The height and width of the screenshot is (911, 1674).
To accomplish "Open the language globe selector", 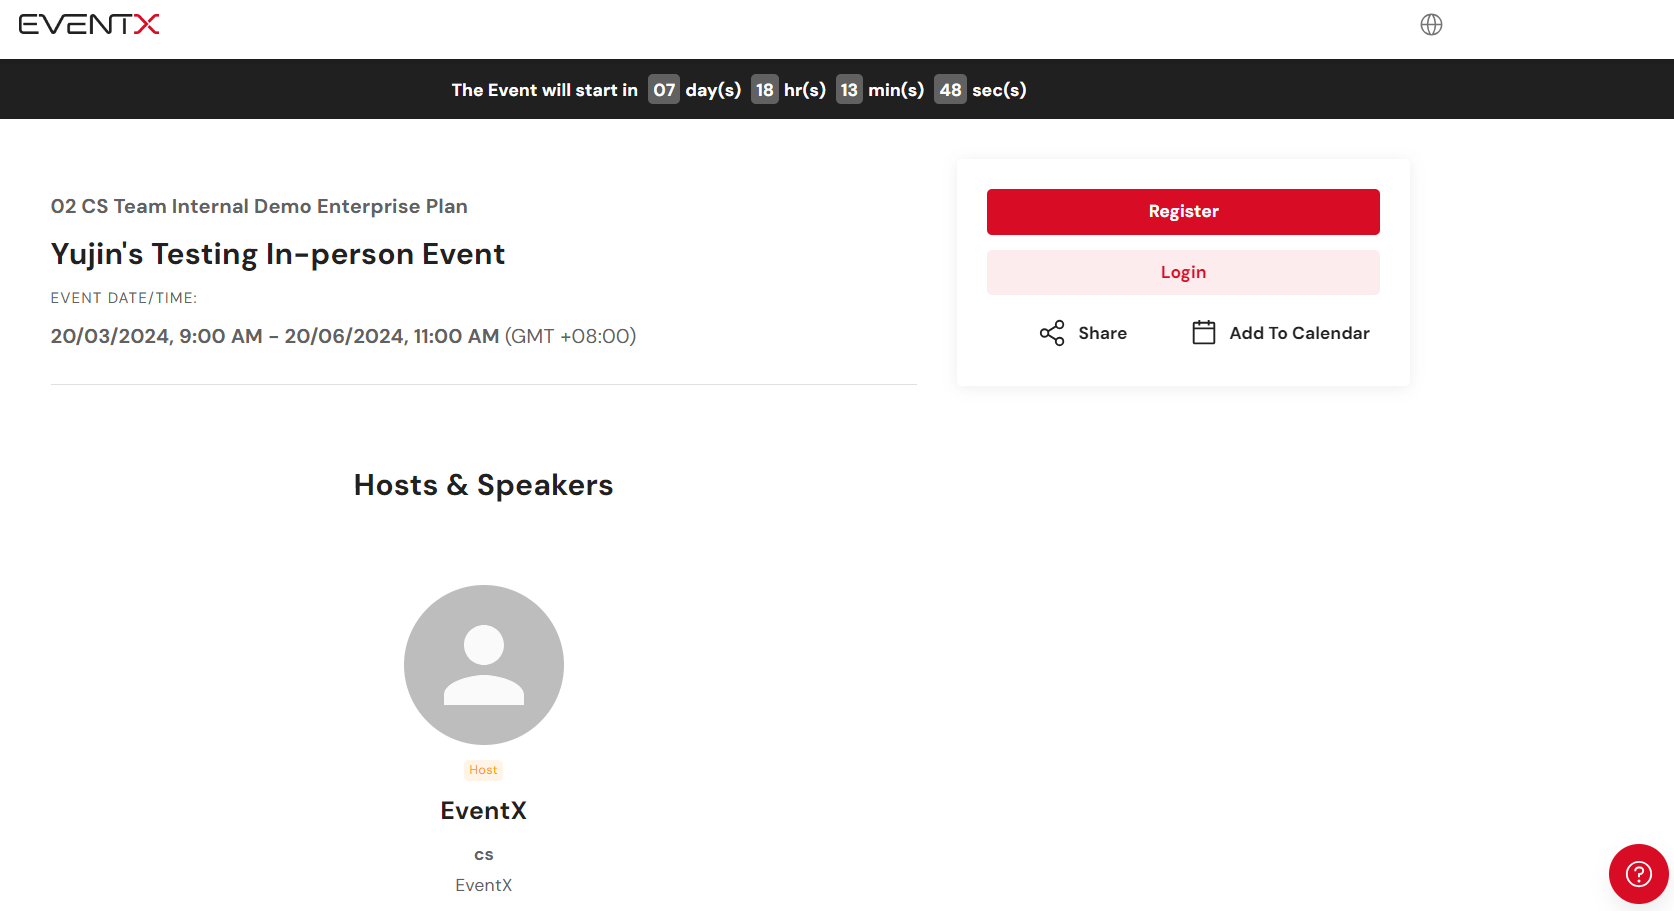I will (1431, 24).
